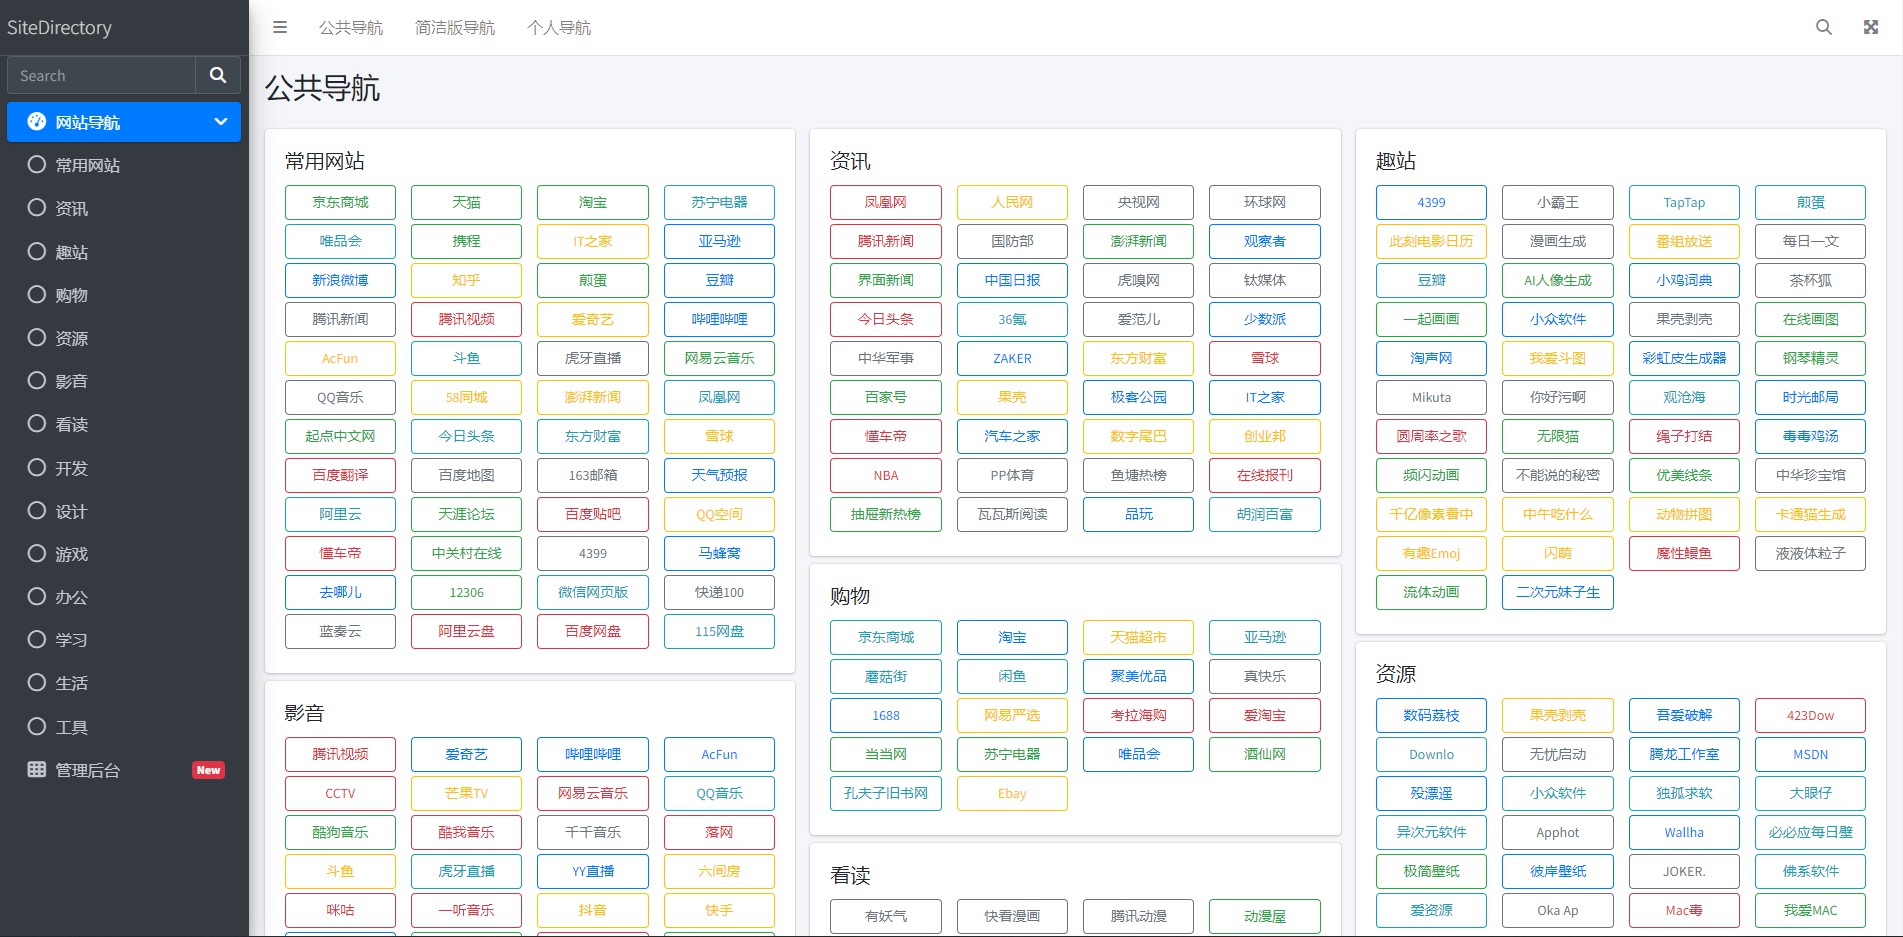
Task: Open 百度网盘 button
Action: [593, 631]
